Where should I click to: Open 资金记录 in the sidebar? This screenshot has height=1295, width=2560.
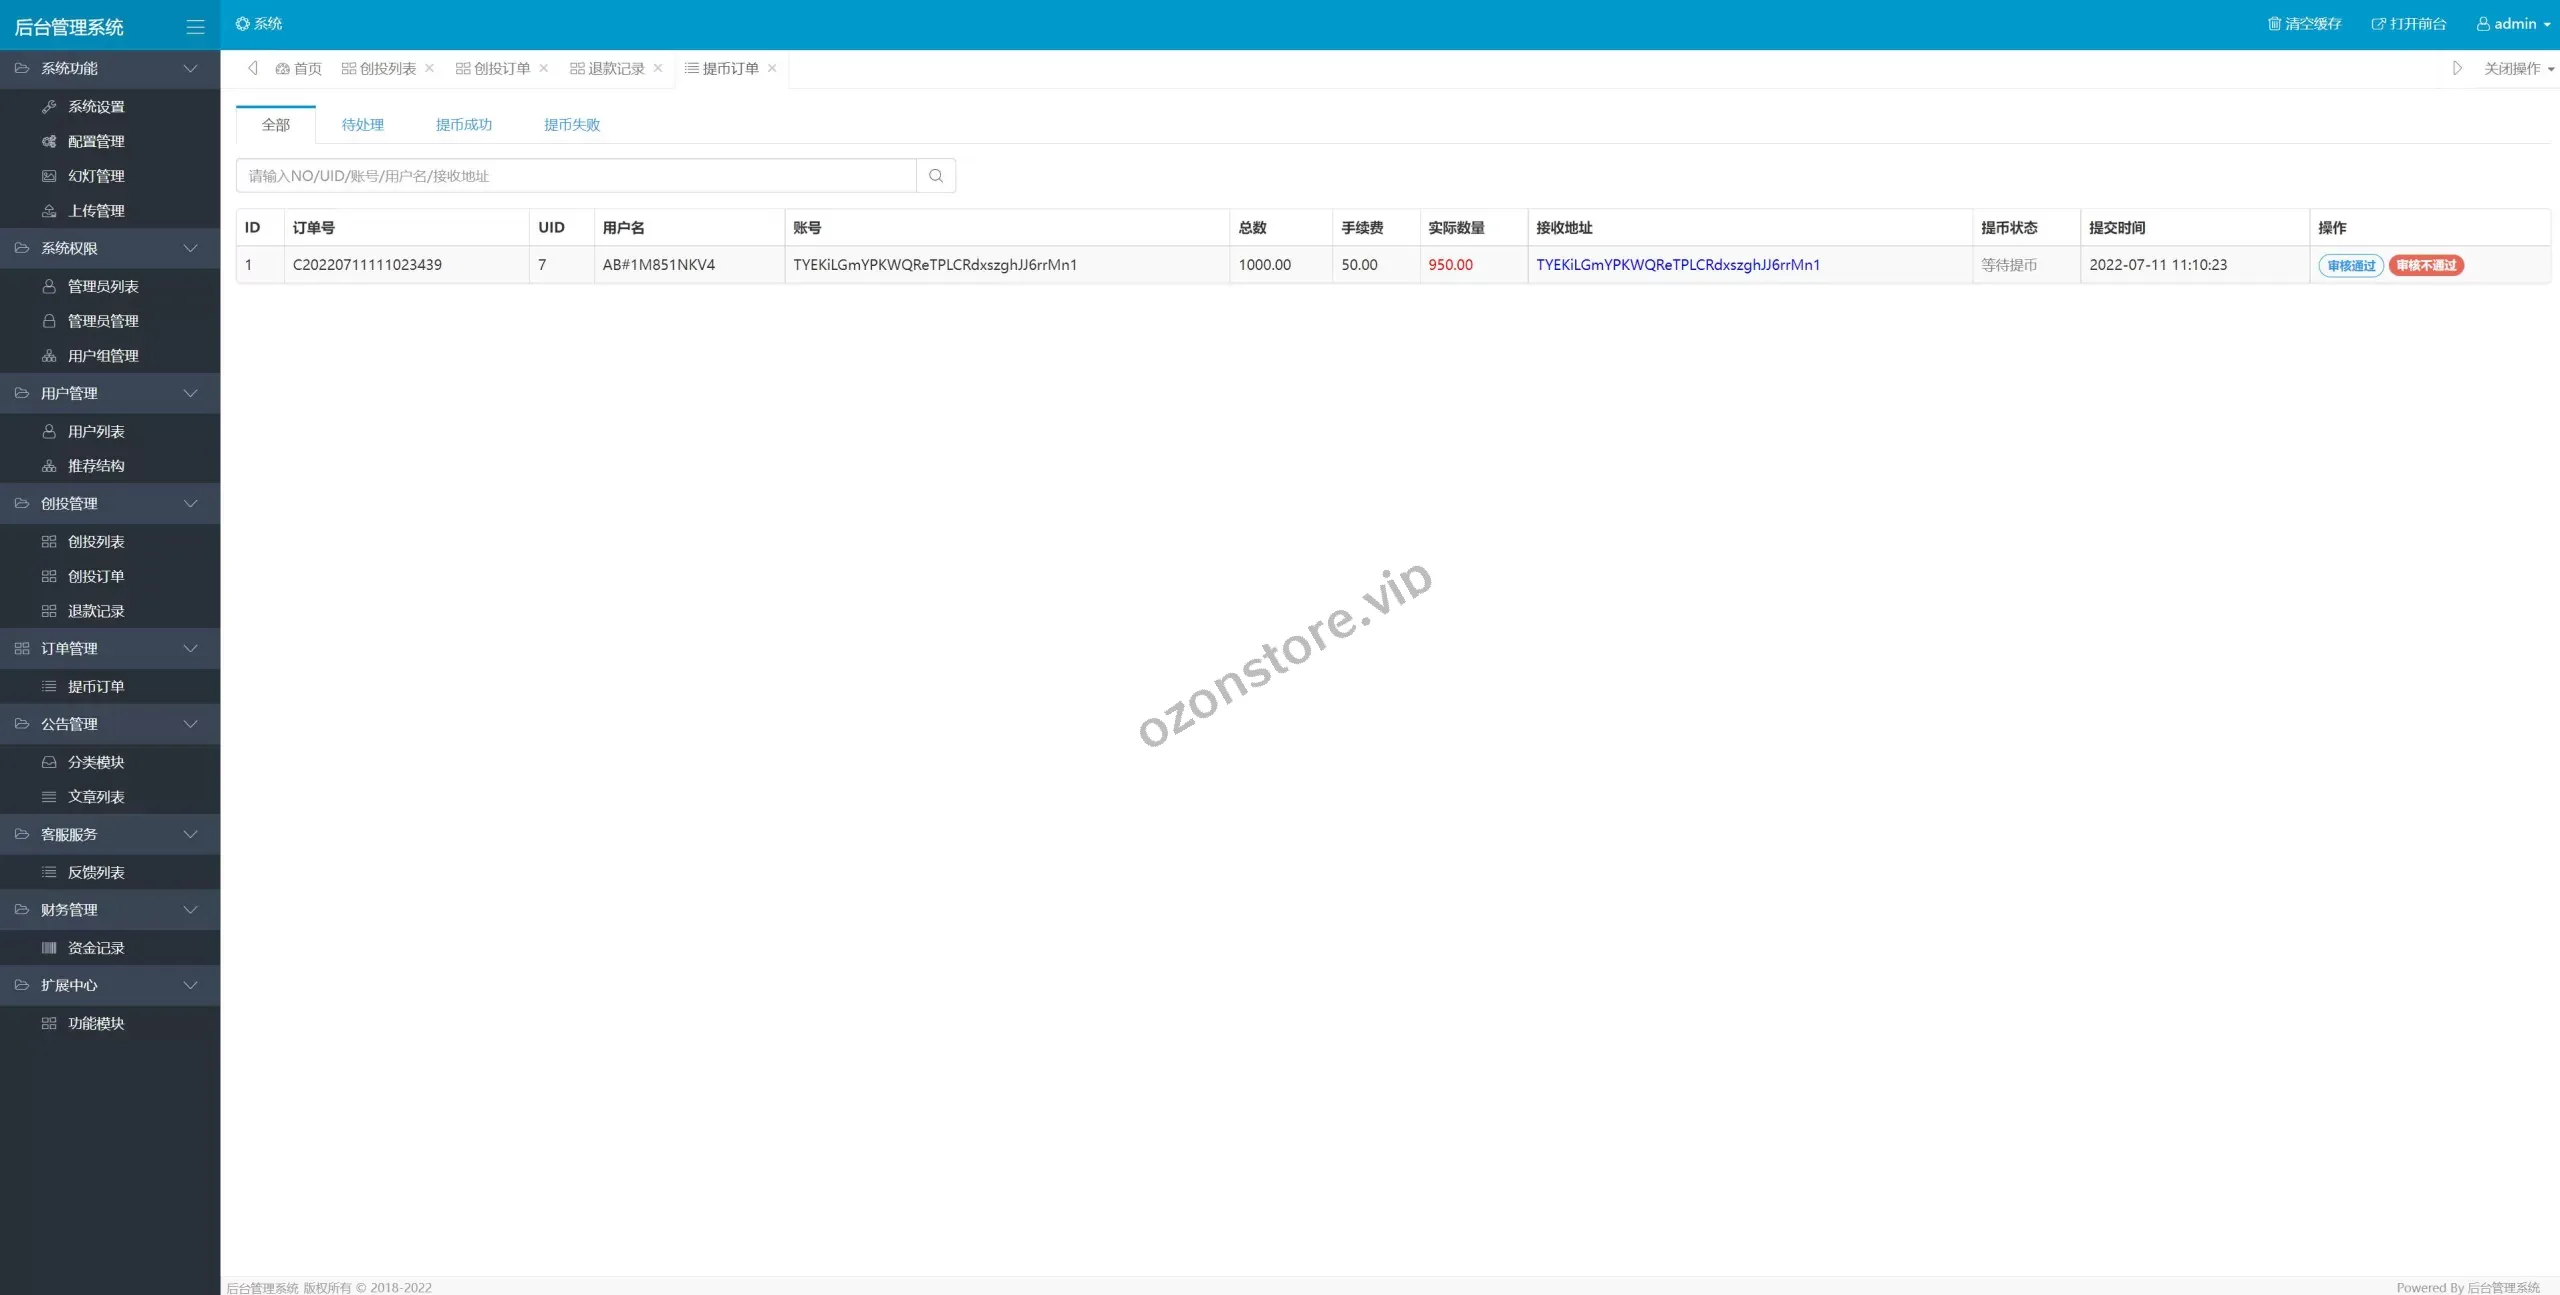[x=96, y=948]
